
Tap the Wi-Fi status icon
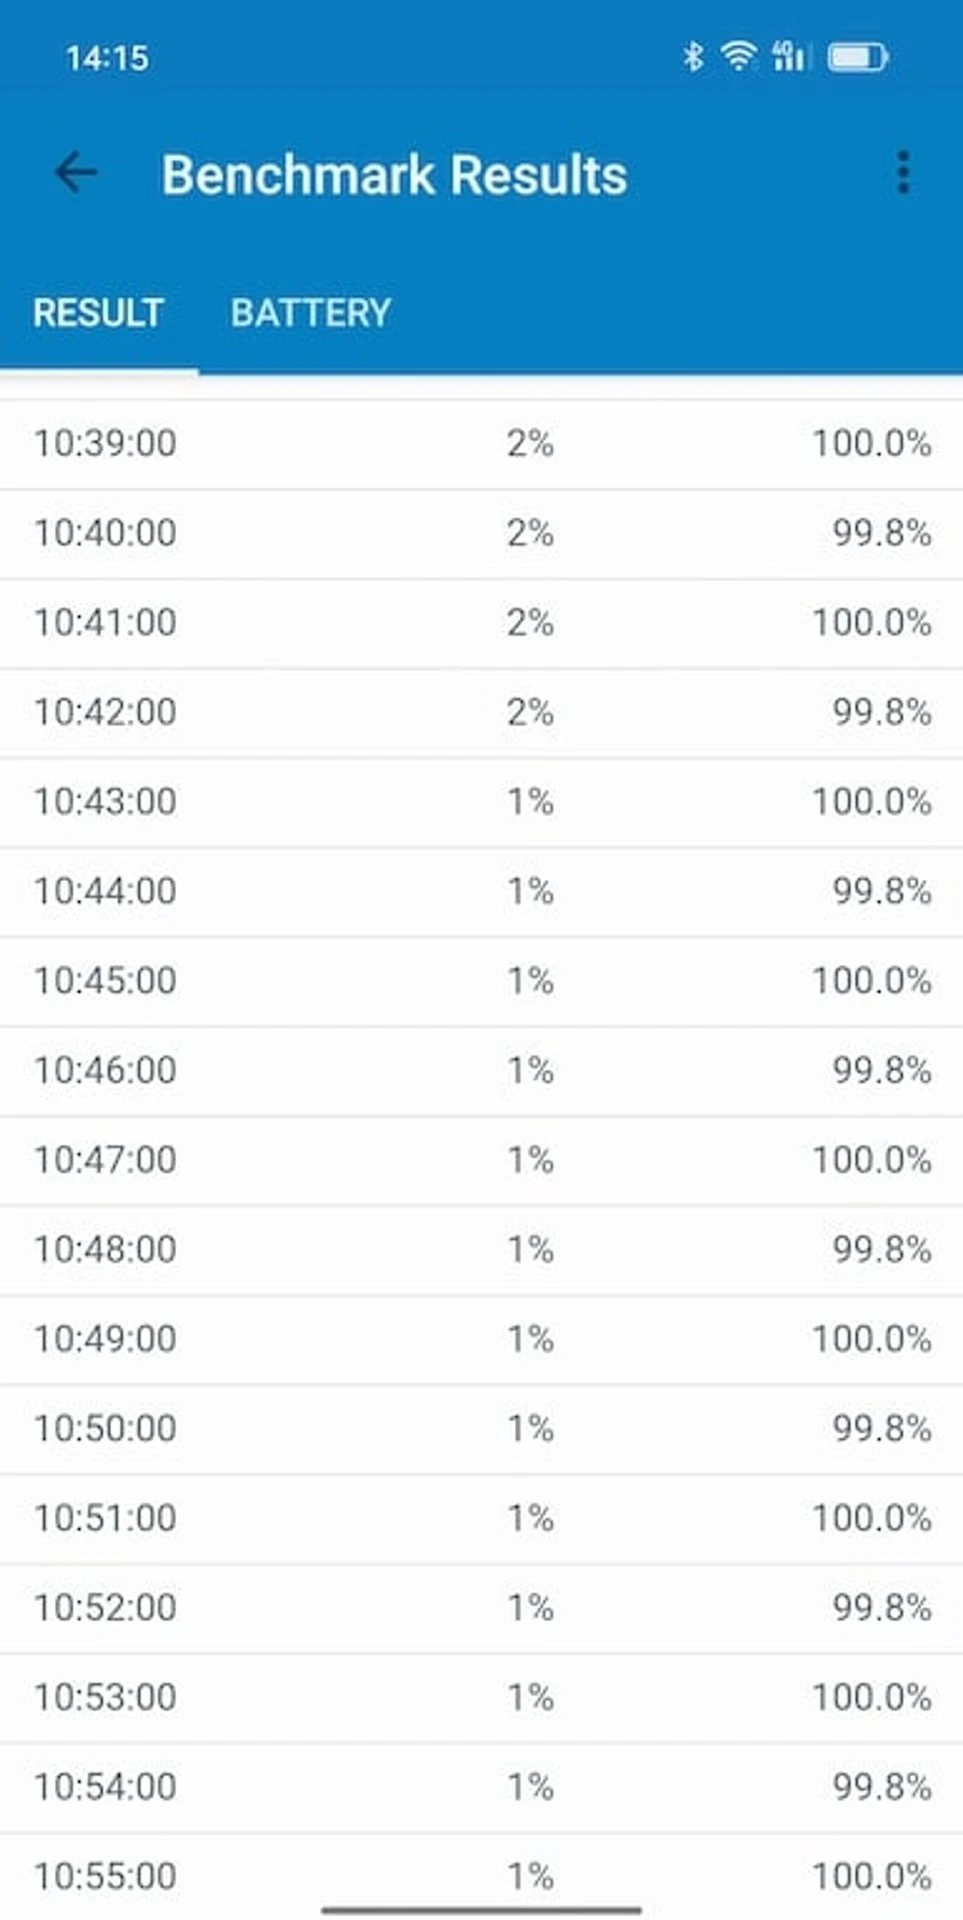739,56
